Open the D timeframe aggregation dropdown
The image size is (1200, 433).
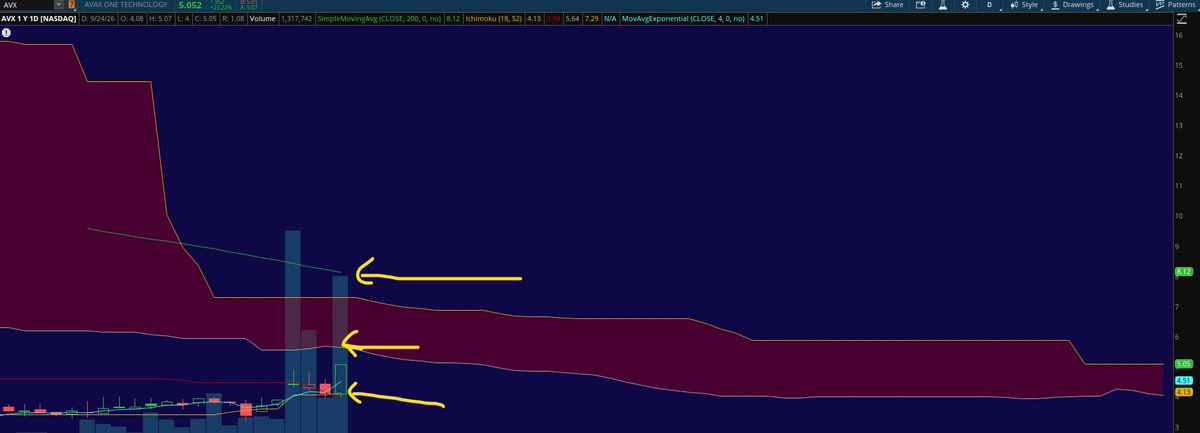(990, 5)
